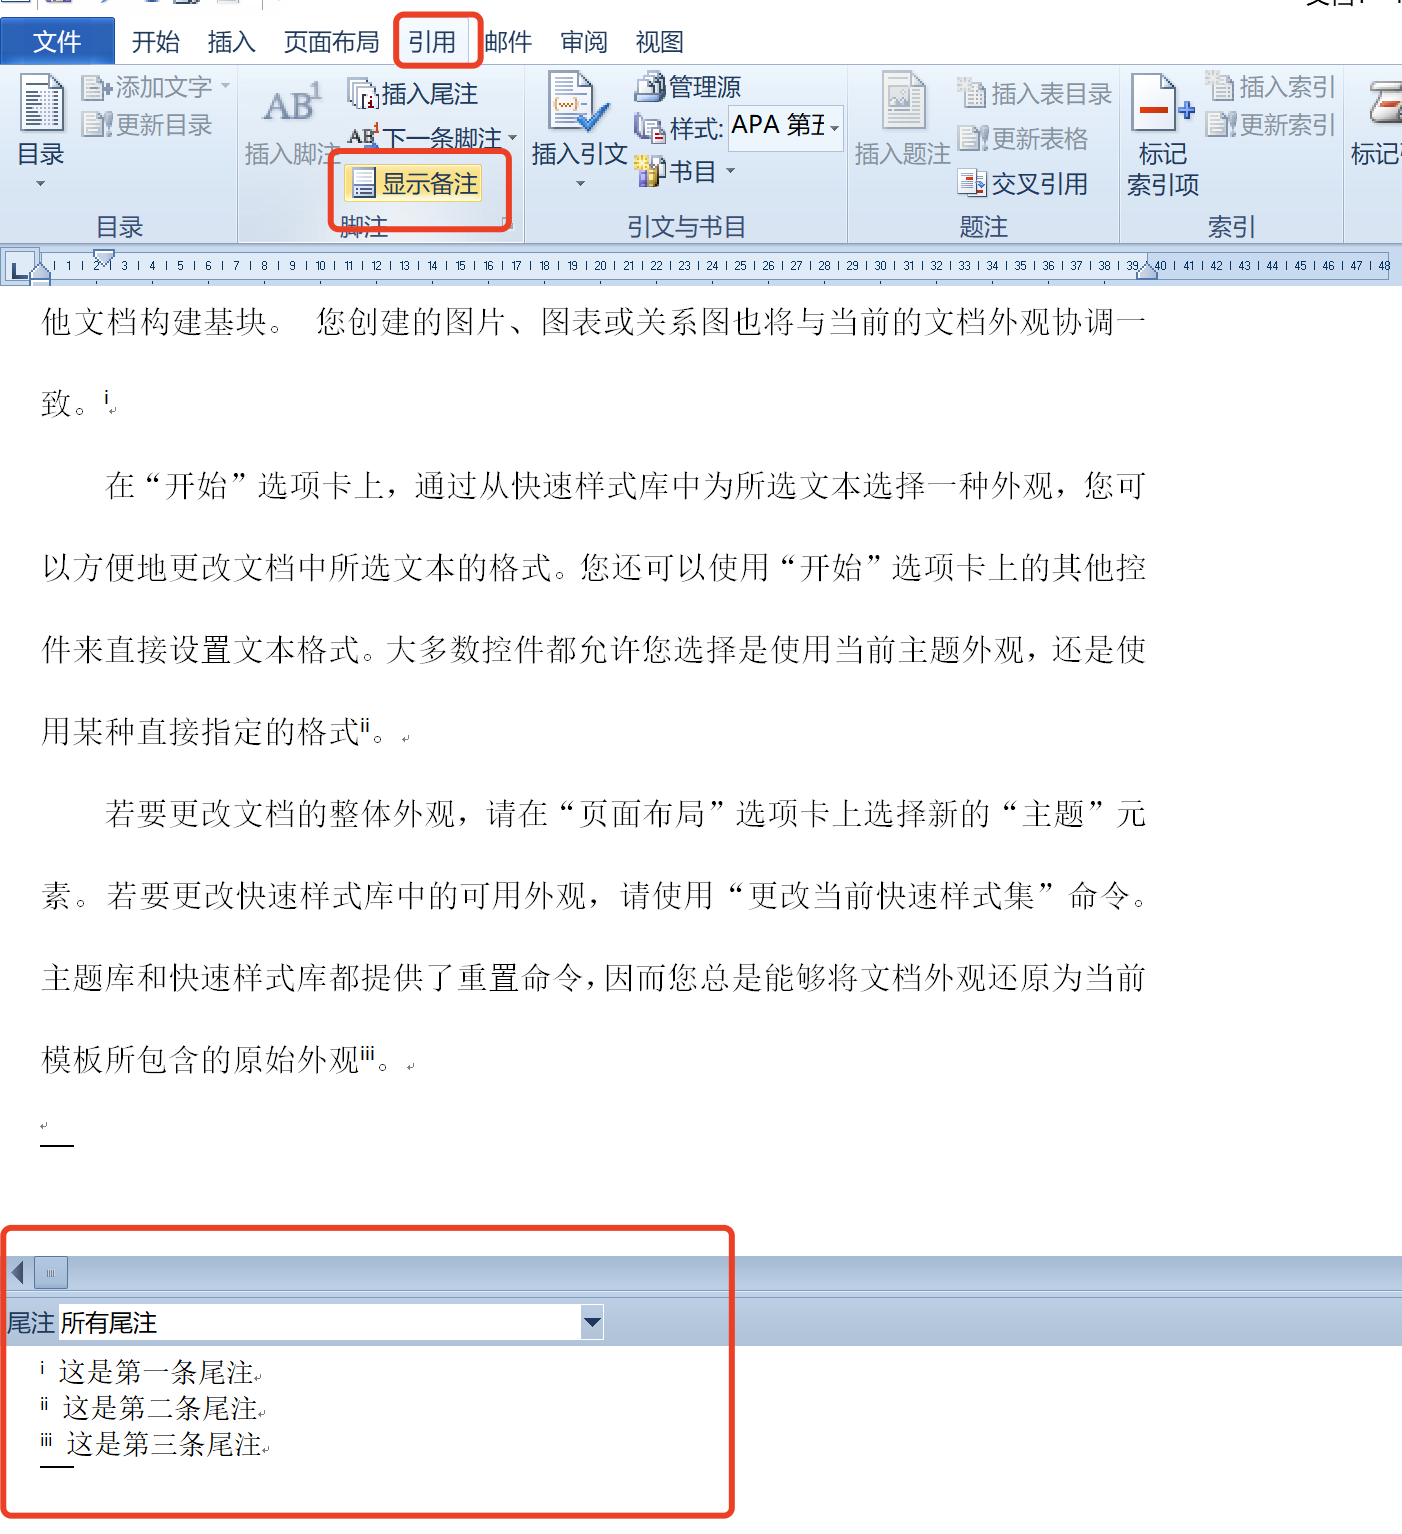Click 添加文字 in the 目录 group
This screenshot has width=1402, height=1534.
click(155, 88)
